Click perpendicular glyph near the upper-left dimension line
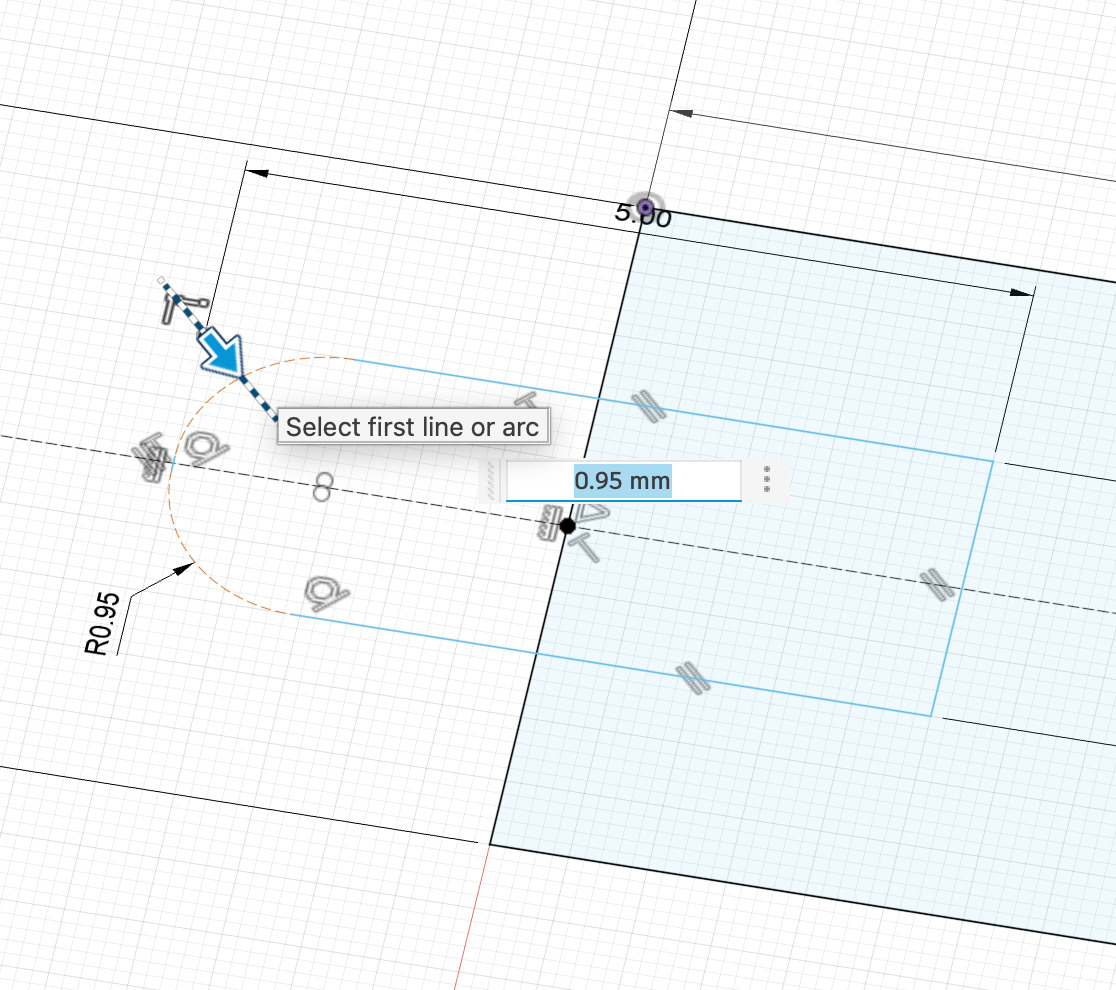The width and height of the screenshot is (1116, 990). point(183,309)
